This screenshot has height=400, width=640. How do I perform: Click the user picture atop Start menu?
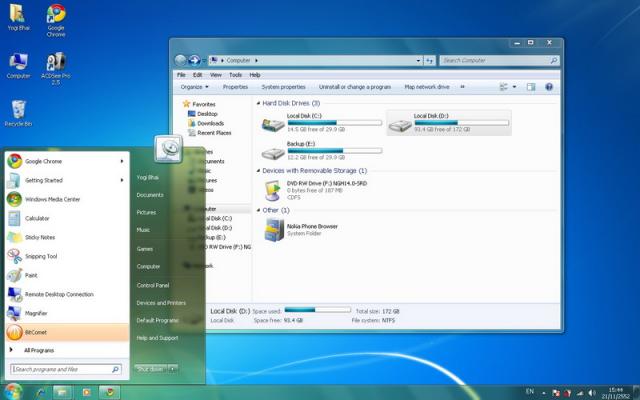click(168, 149)
